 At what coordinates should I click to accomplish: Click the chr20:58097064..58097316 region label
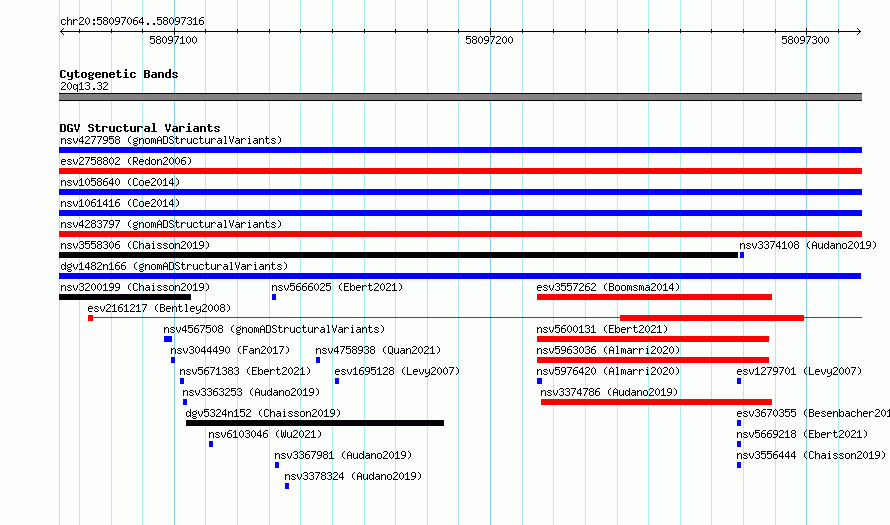(132, 21)
